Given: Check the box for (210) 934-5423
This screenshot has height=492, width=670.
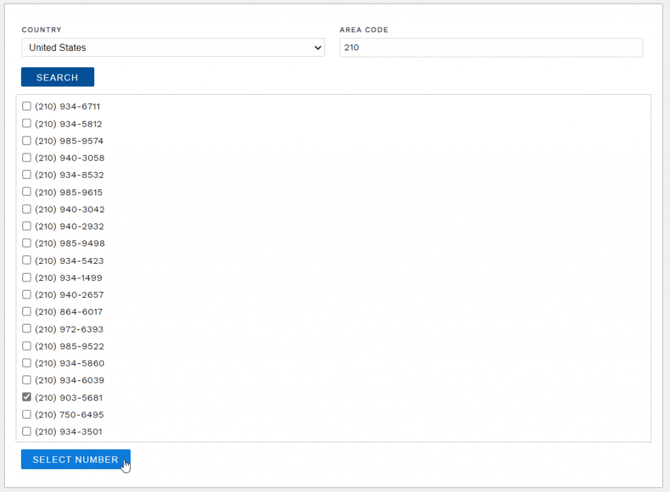Looking at the screenshot, I should tap(27, 260).
